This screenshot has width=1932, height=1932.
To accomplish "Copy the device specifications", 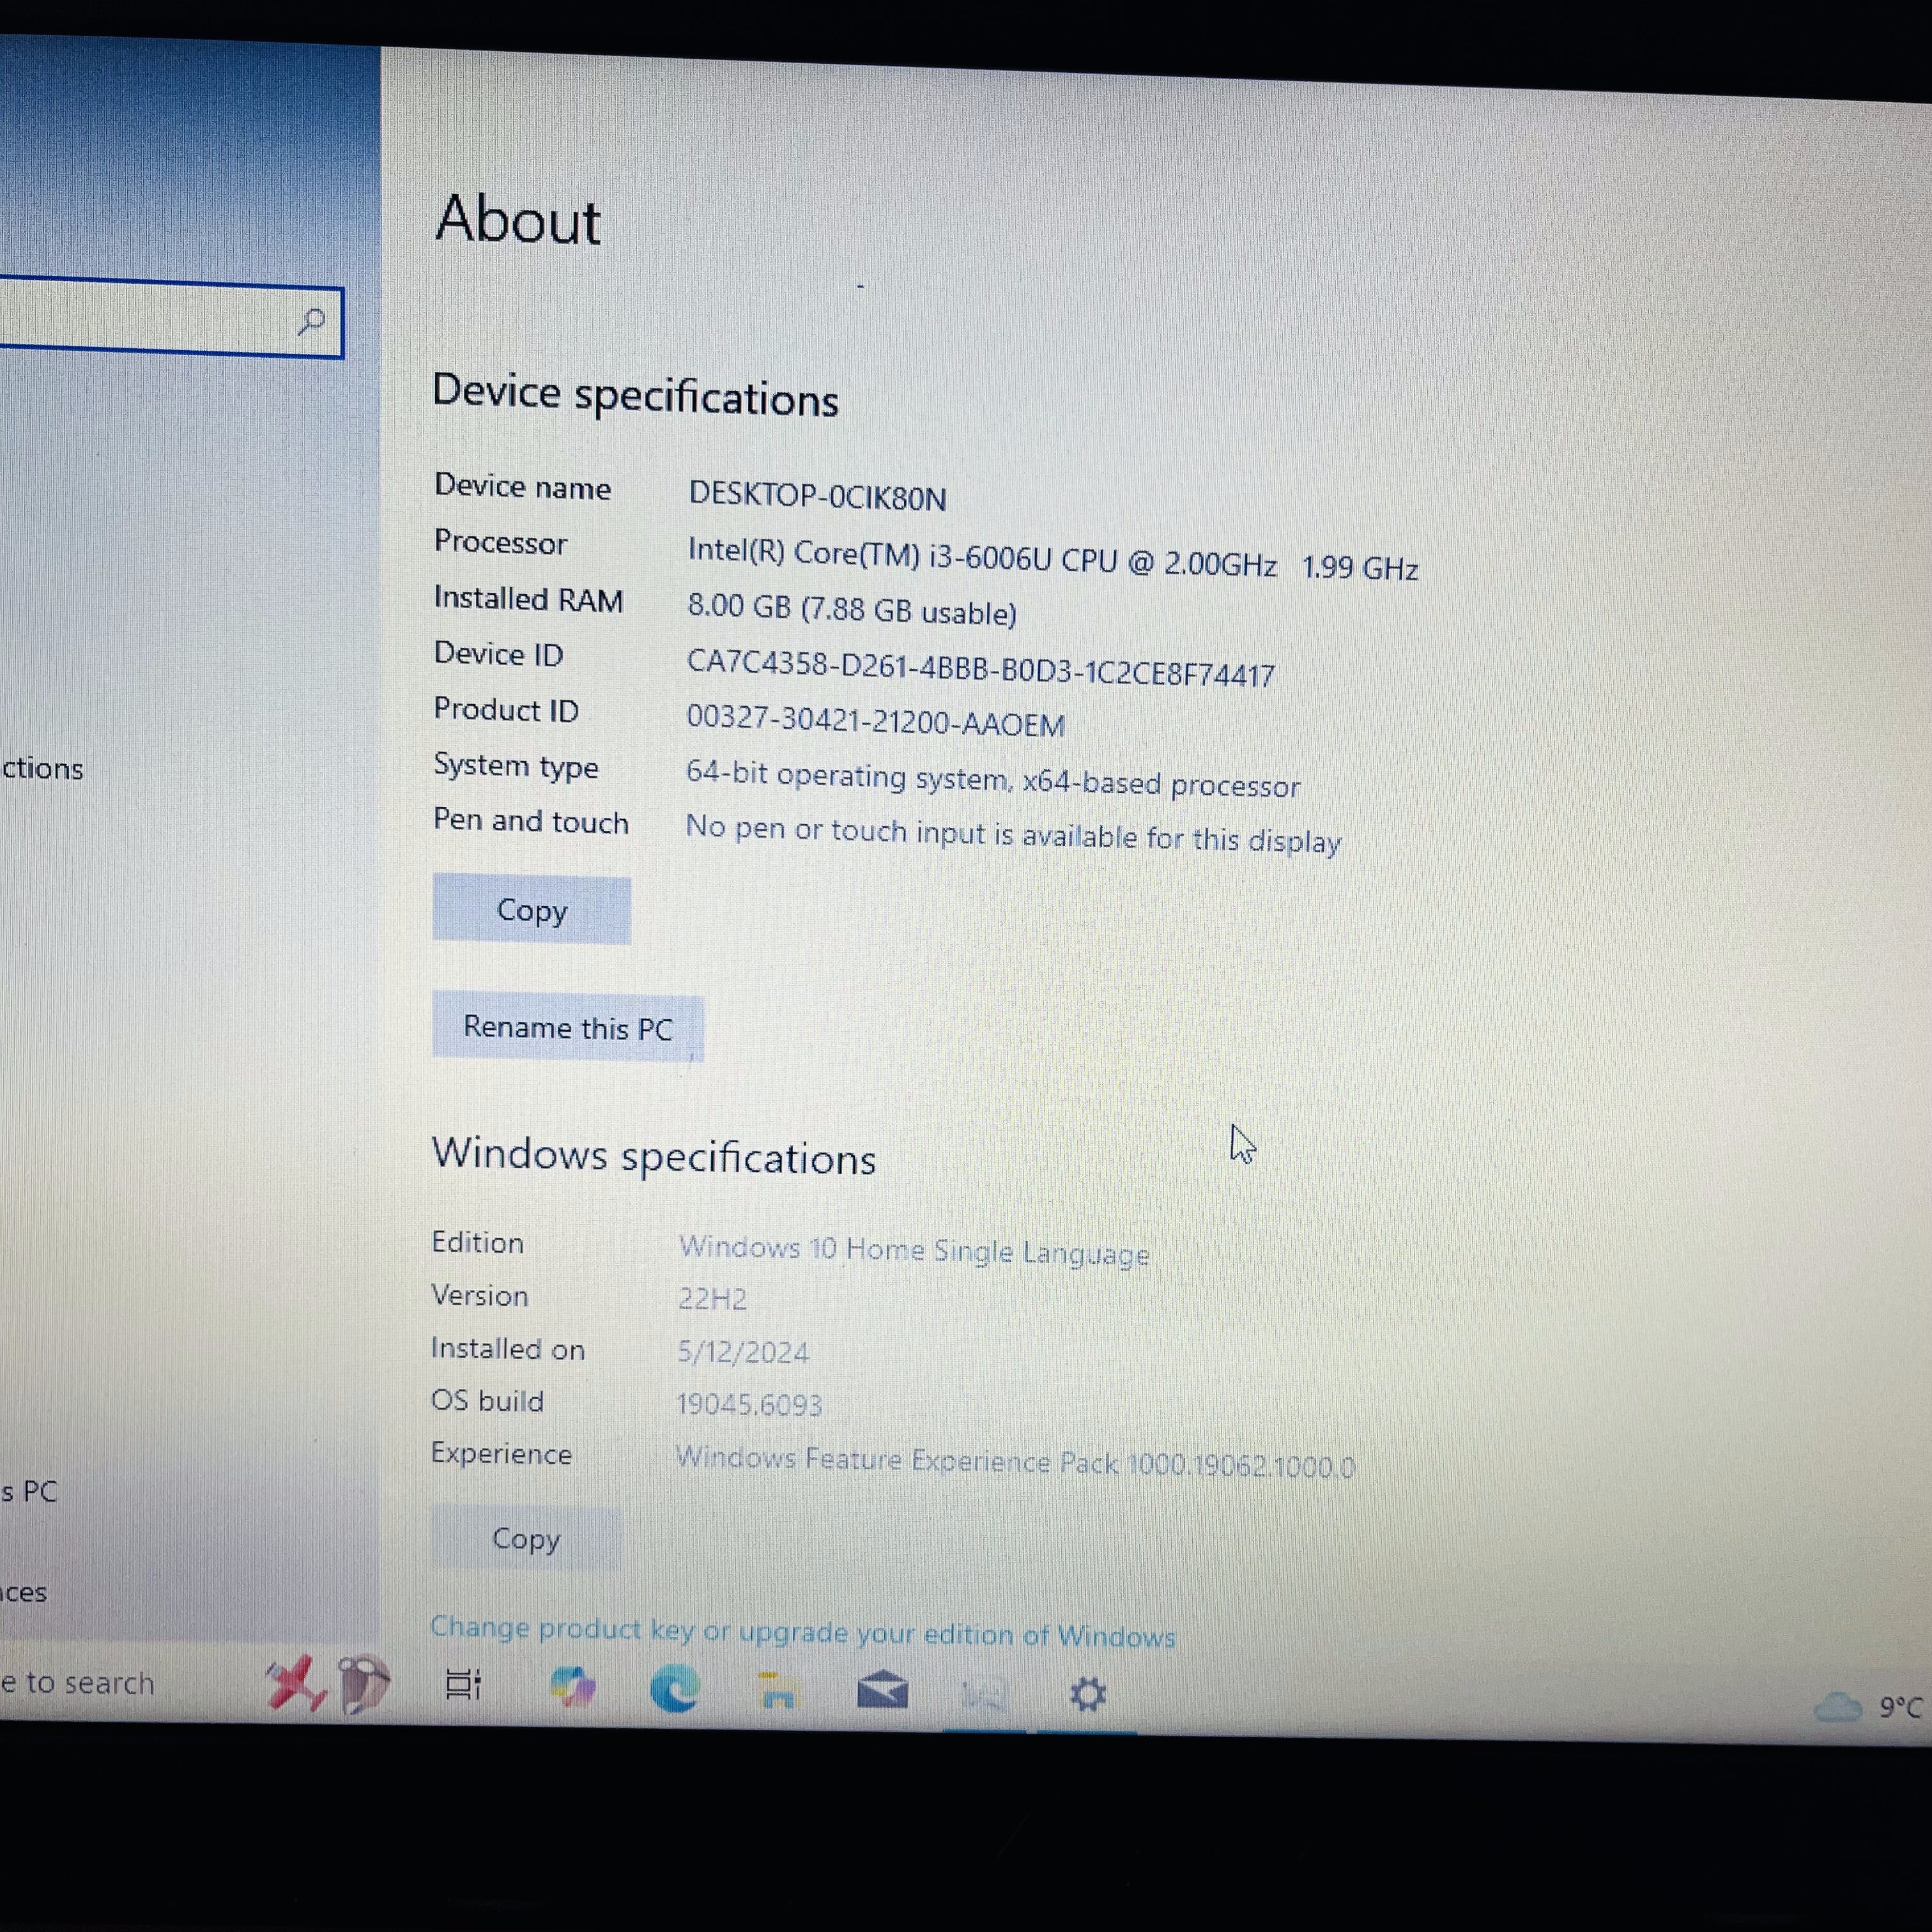I will click(x=531, y=910).
